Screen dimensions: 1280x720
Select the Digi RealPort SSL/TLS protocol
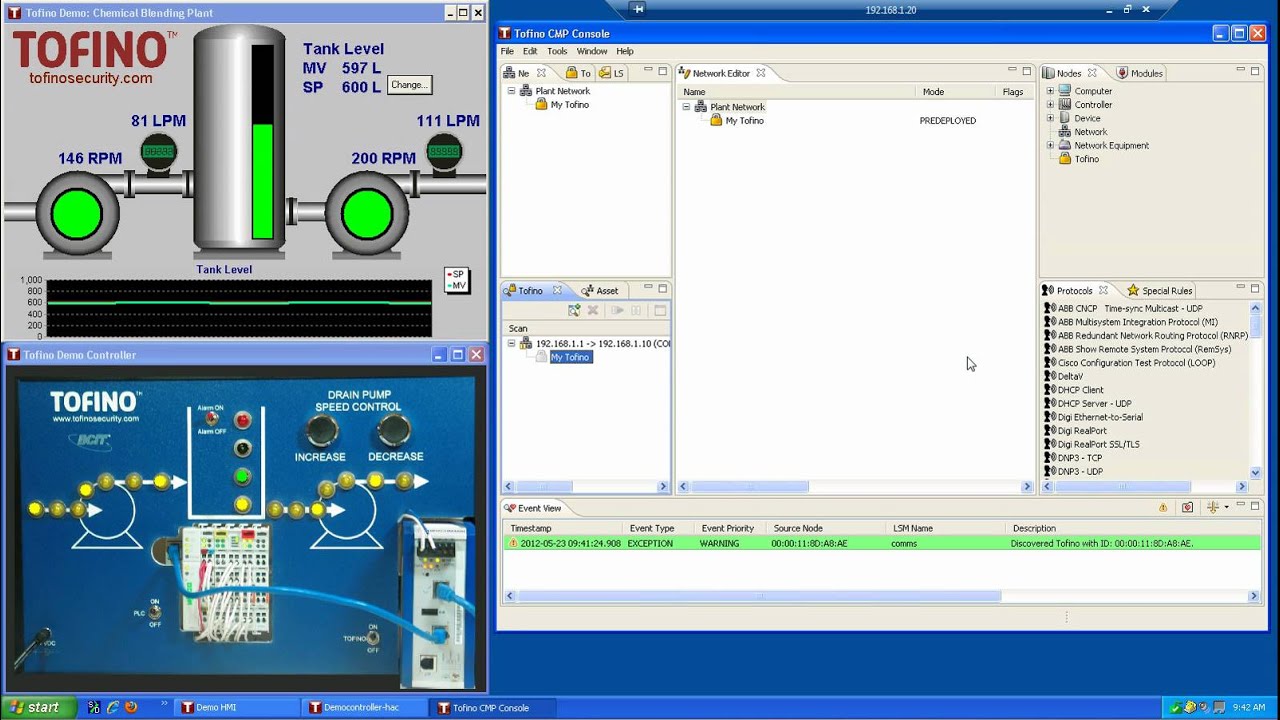click(1091, 444)
